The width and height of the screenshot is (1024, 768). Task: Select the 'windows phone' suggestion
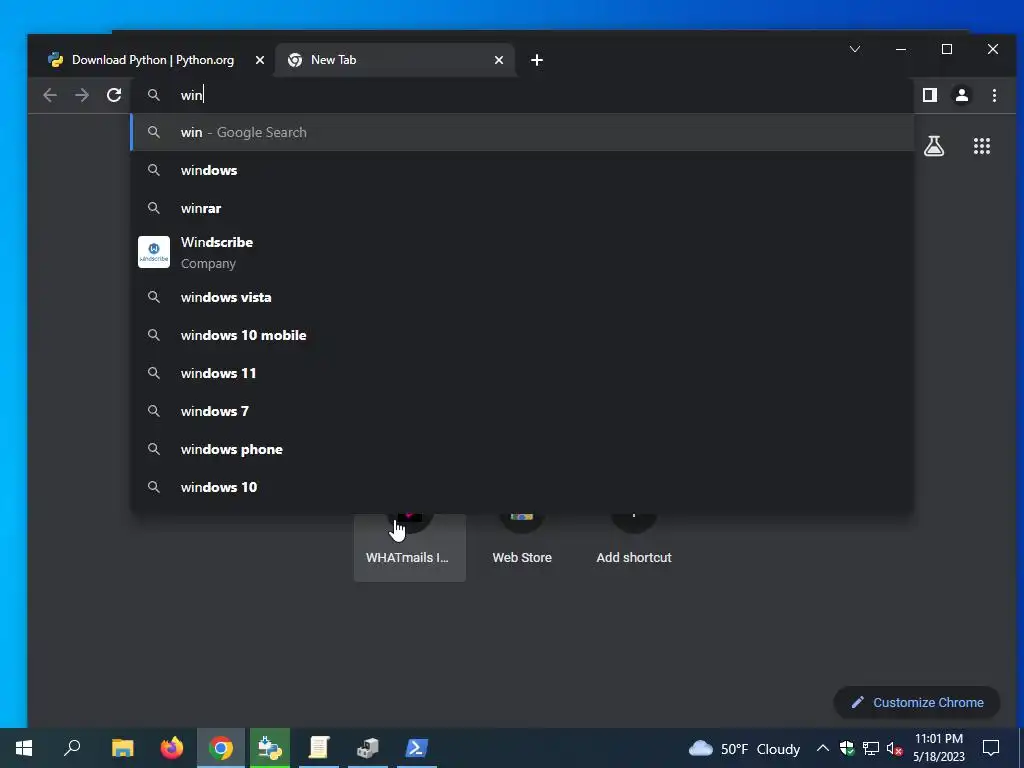(x=522, y=449)
